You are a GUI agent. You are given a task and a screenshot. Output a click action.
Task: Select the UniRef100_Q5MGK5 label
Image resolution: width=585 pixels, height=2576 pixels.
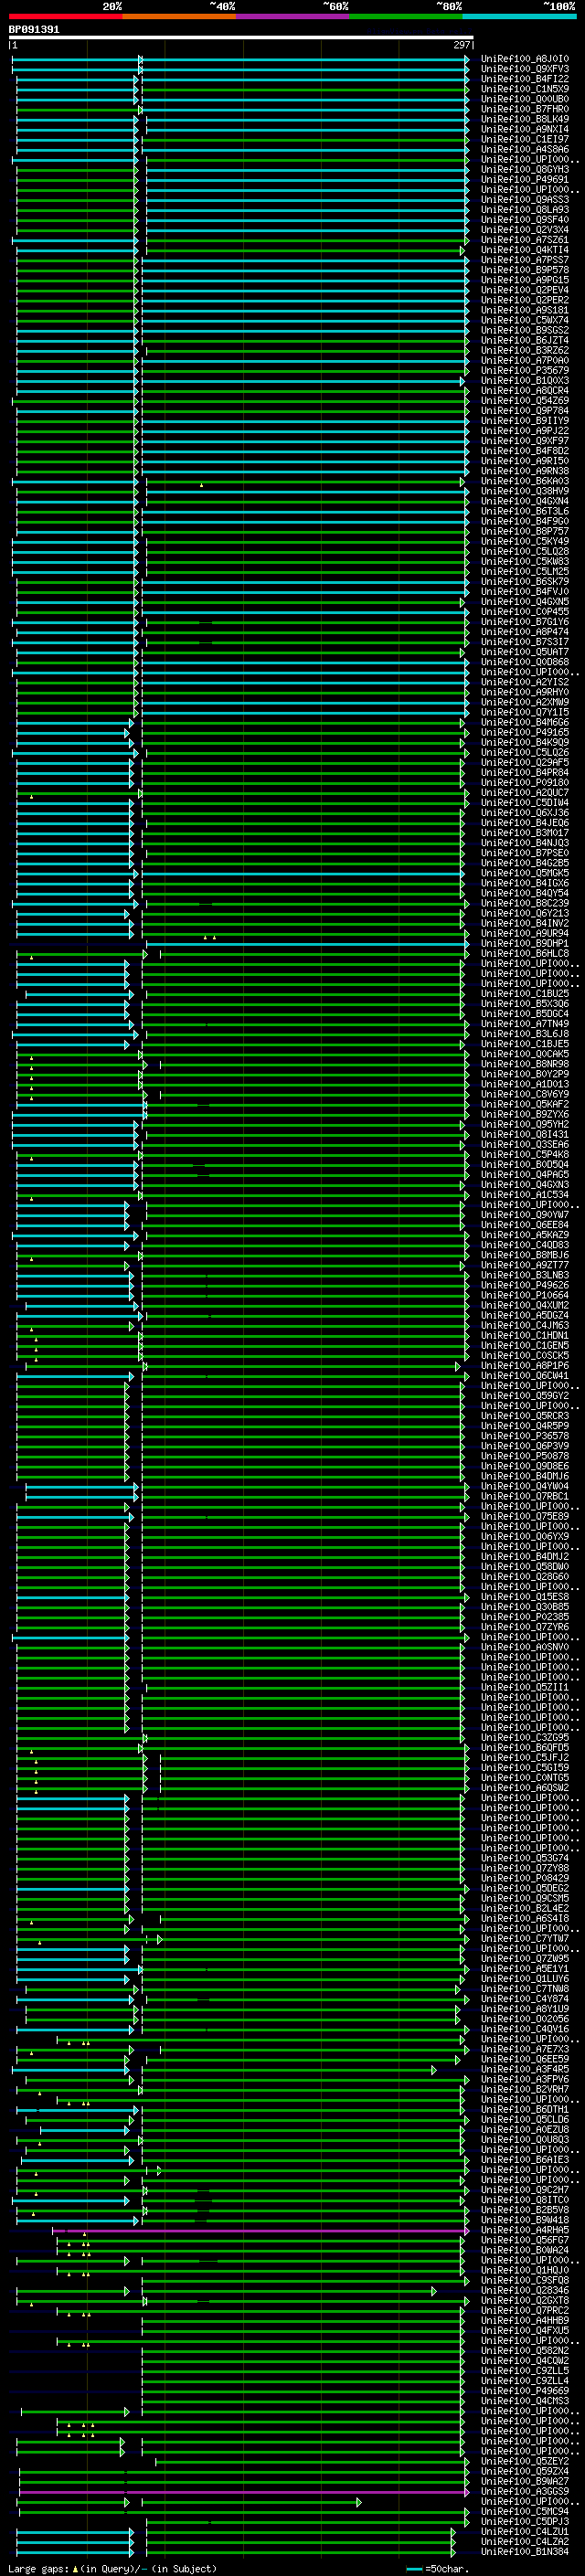524,873
